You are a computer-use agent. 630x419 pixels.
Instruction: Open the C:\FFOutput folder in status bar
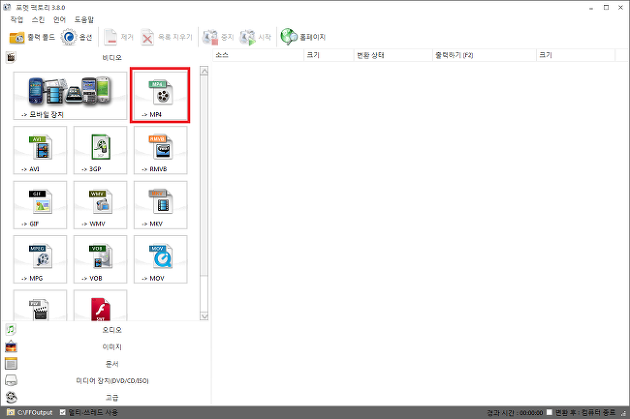tap(31, 413)
